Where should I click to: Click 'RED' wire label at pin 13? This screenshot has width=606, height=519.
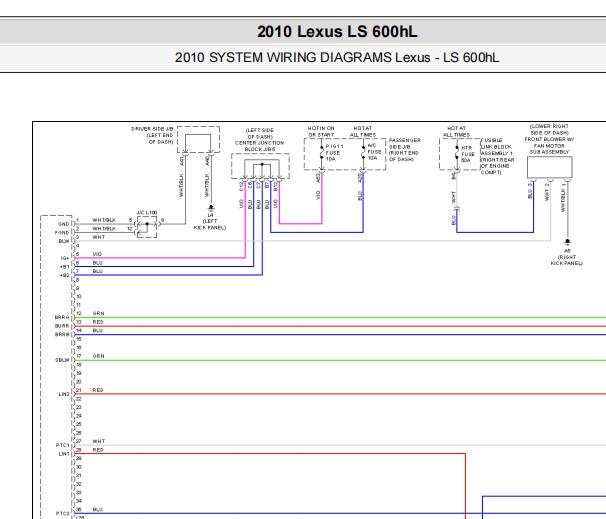pyautogui.click(x=98, y=322)
